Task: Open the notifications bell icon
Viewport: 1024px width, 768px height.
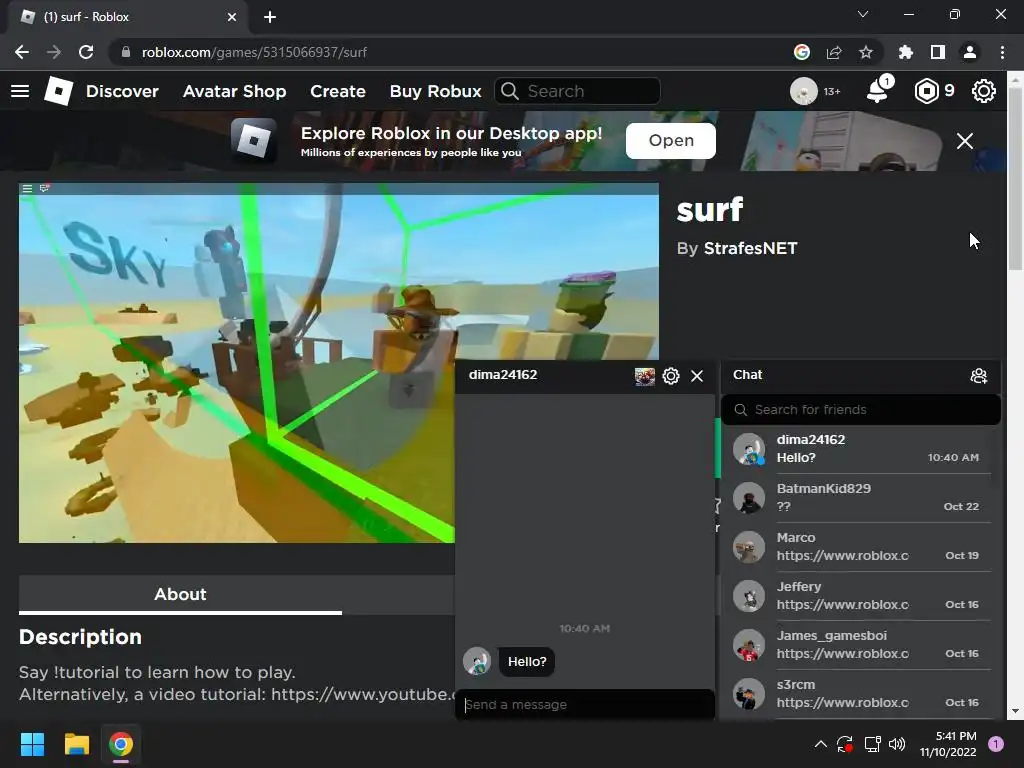Action: click(879, 89)
